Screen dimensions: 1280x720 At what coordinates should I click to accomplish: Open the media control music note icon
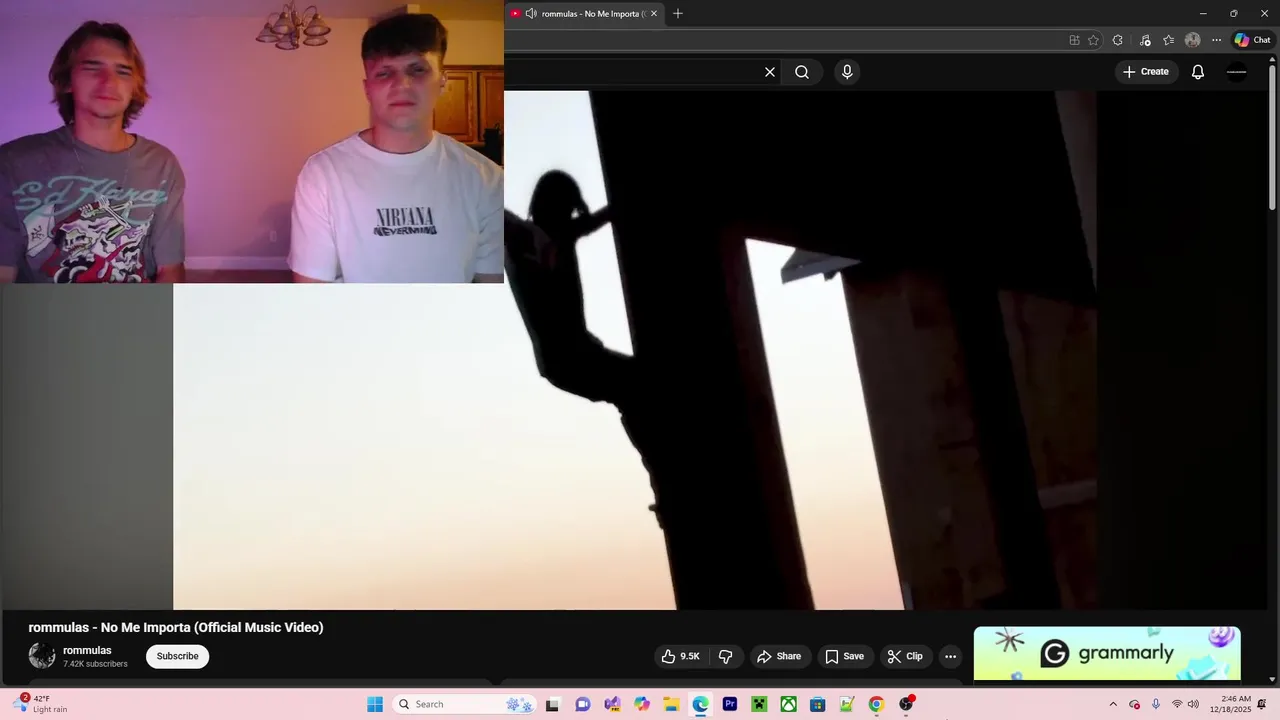[1145, 40]
